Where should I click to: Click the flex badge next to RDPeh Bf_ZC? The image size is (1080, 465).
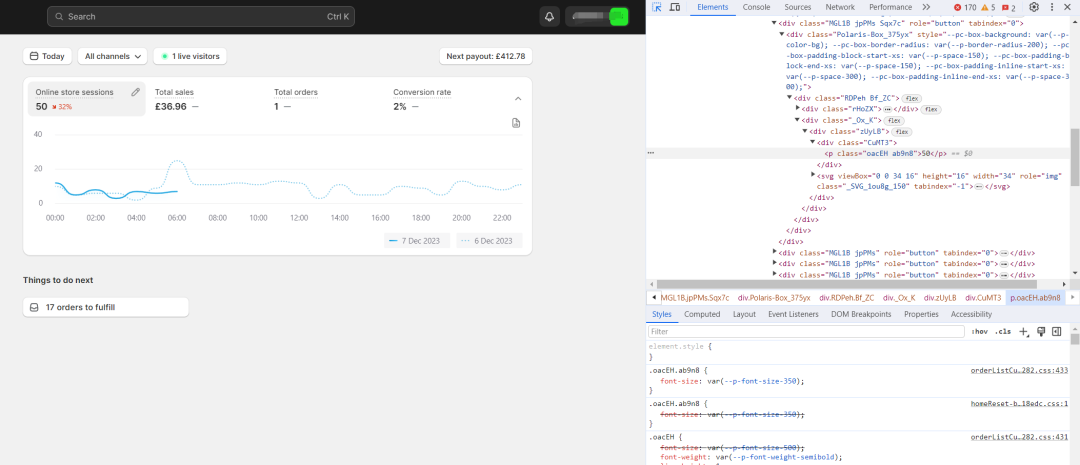(912, 99)
